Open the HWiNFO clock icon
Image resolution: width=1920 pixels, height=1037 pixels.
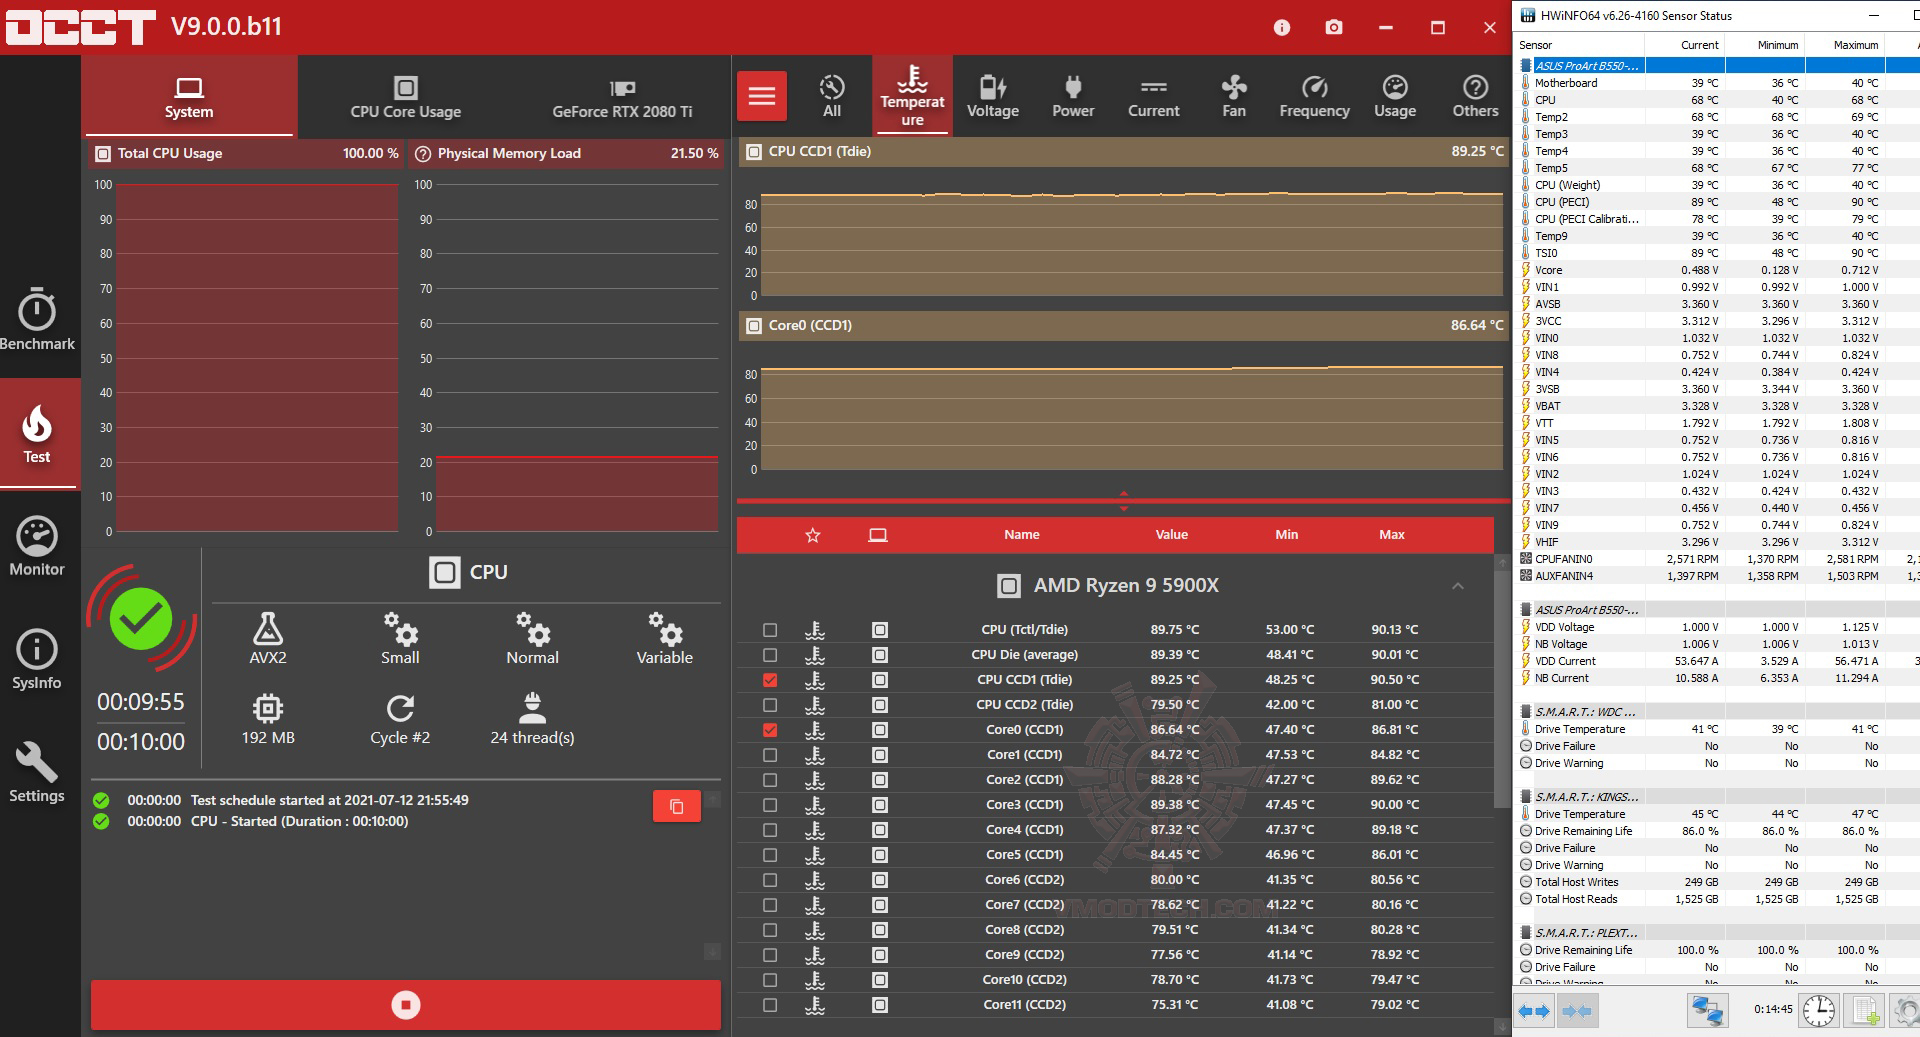coord(1818,1010)
